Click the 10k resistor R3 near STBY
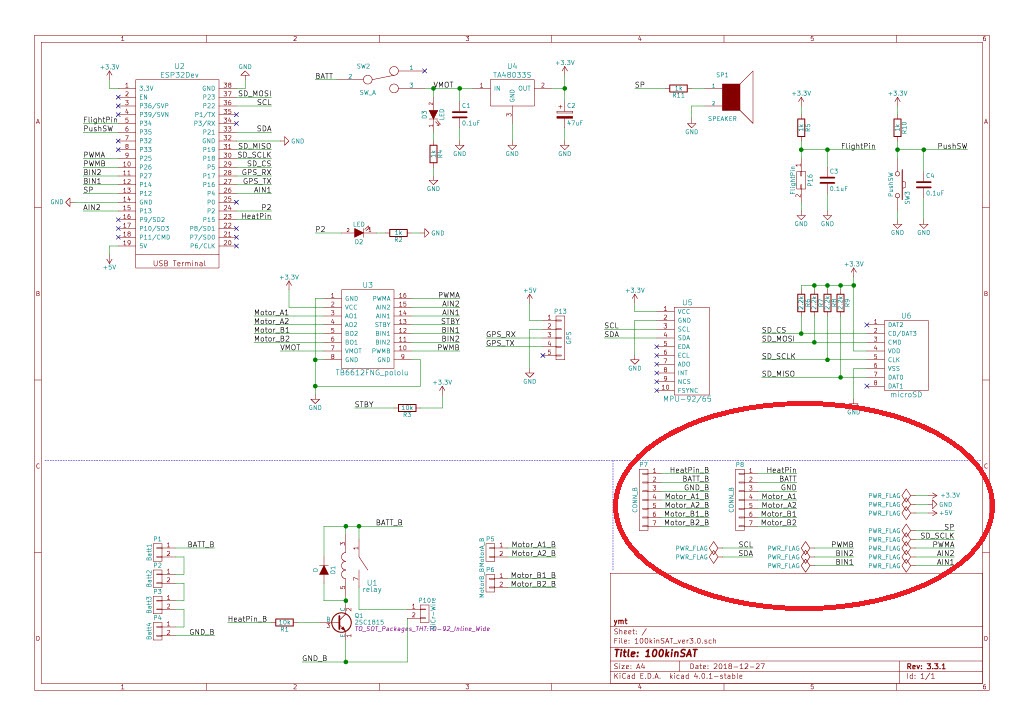 point(407,407)
